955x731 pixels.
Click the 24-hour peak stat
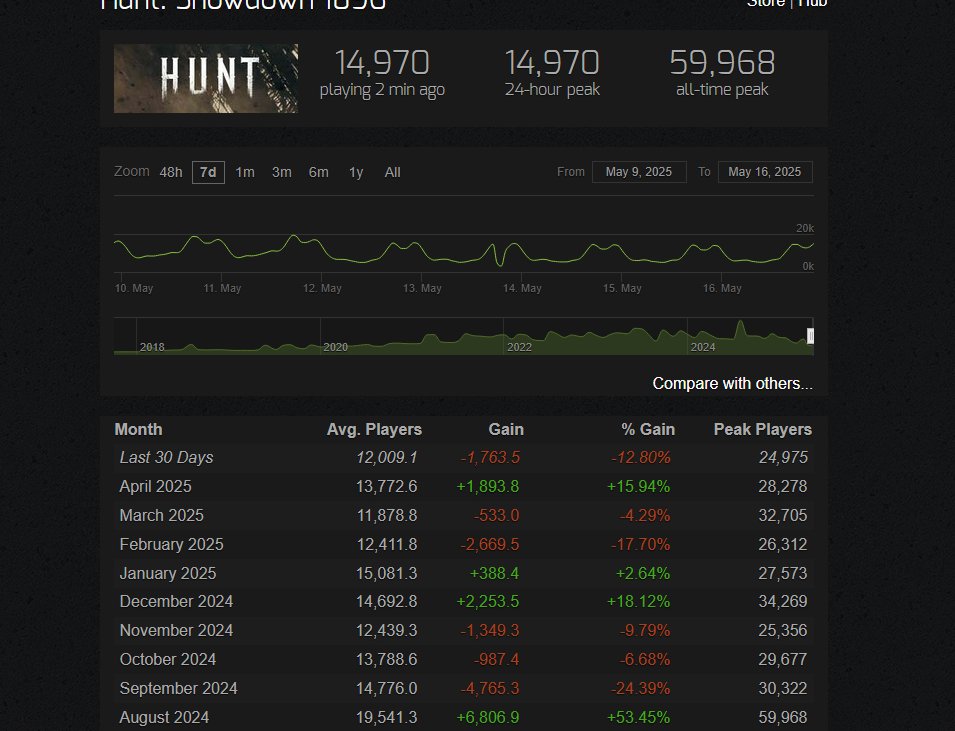[552, 73]
